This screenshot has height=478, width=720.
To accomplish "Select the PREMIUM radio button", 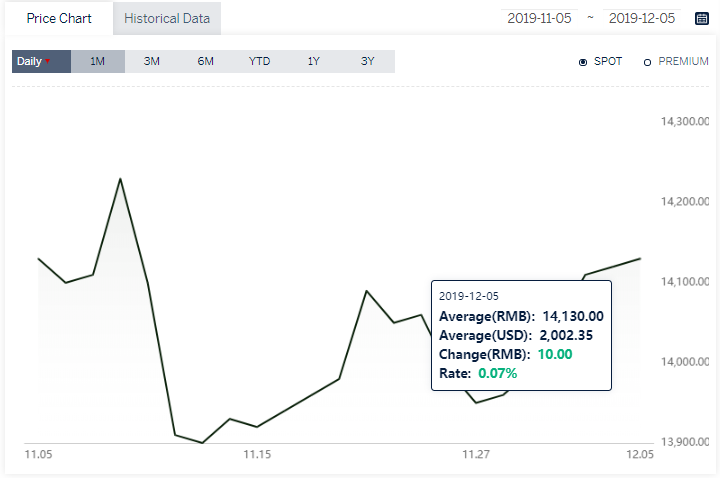I will pyautogui.click(x=647, y=62).
